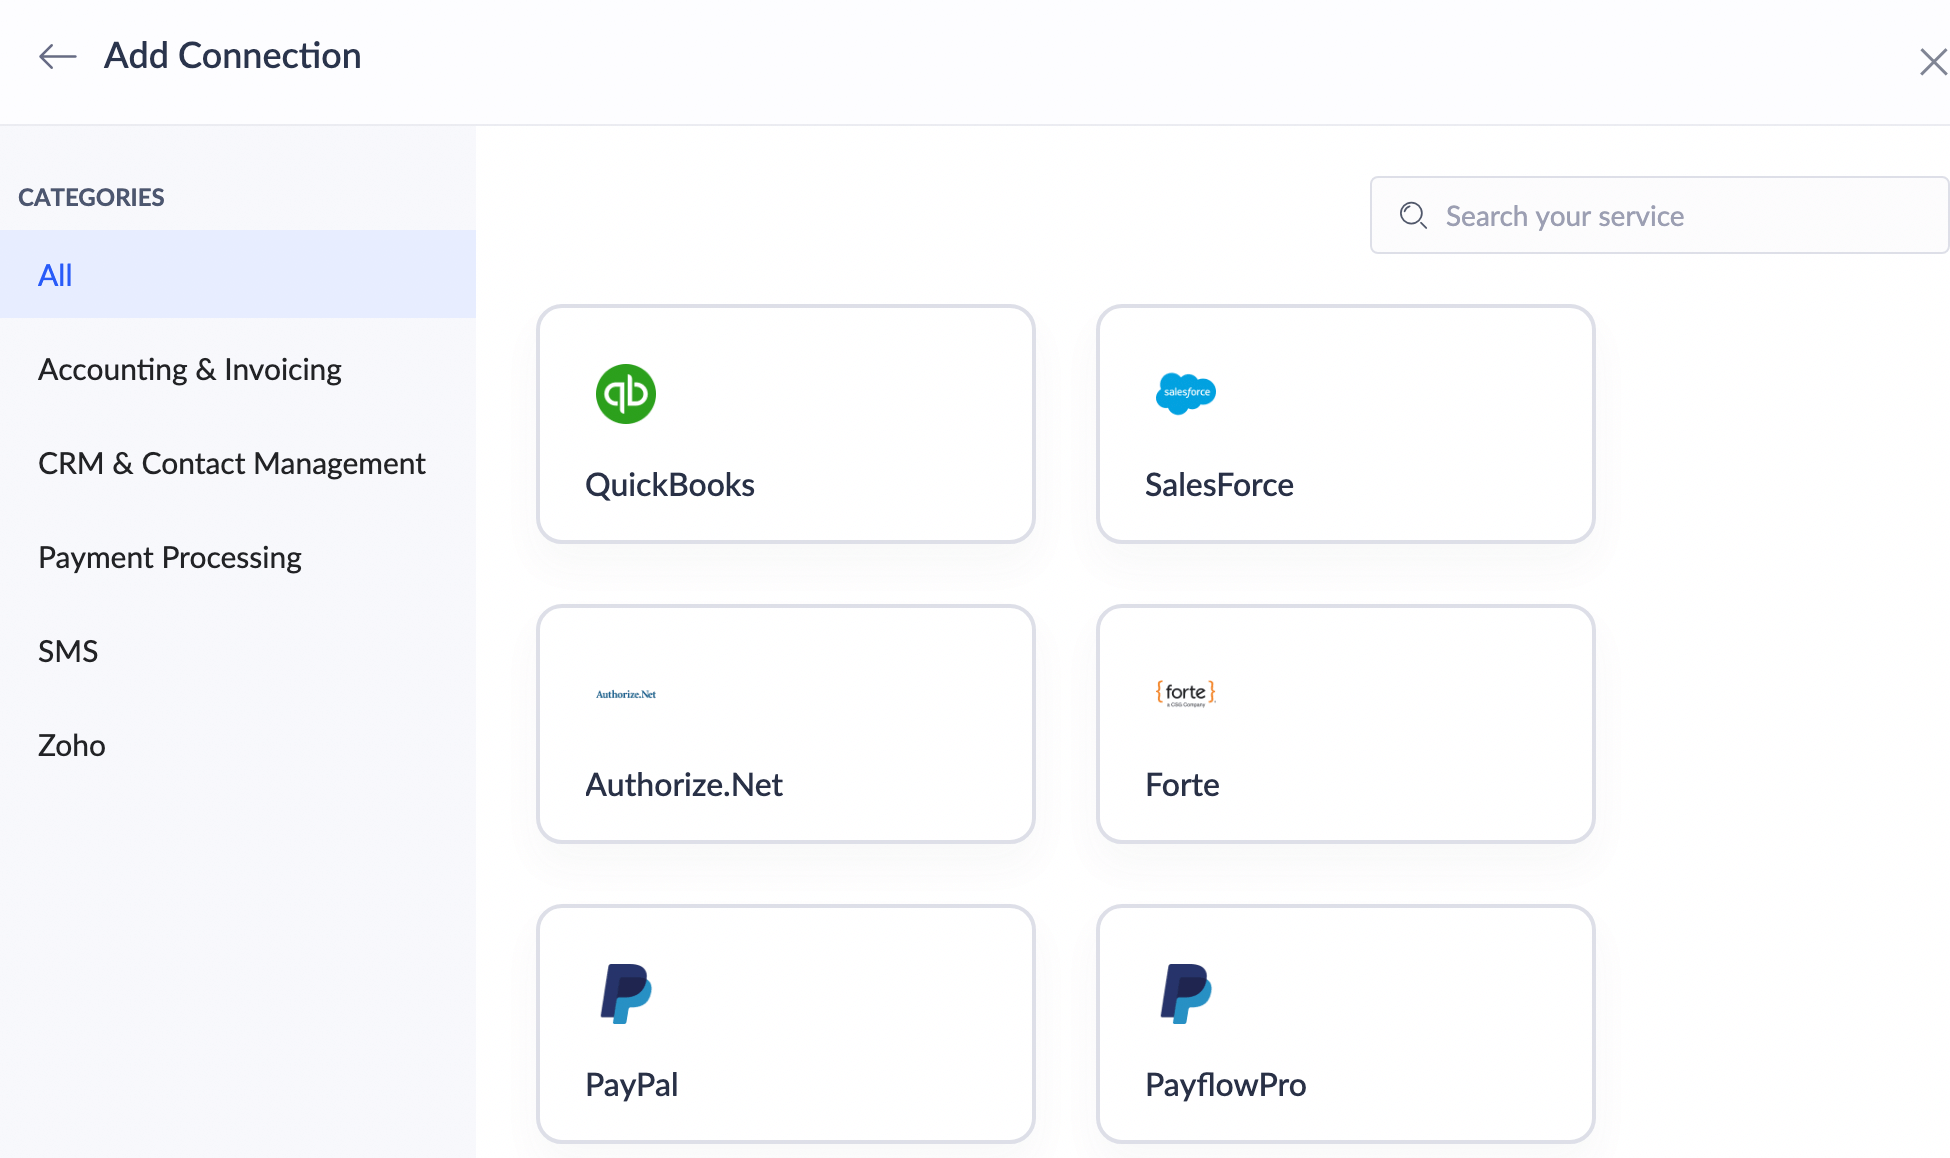The height and width of the screenshot is (1158, 1950).
Task: Click the PayflowPro logo icon
Action: coord(1186,993)
